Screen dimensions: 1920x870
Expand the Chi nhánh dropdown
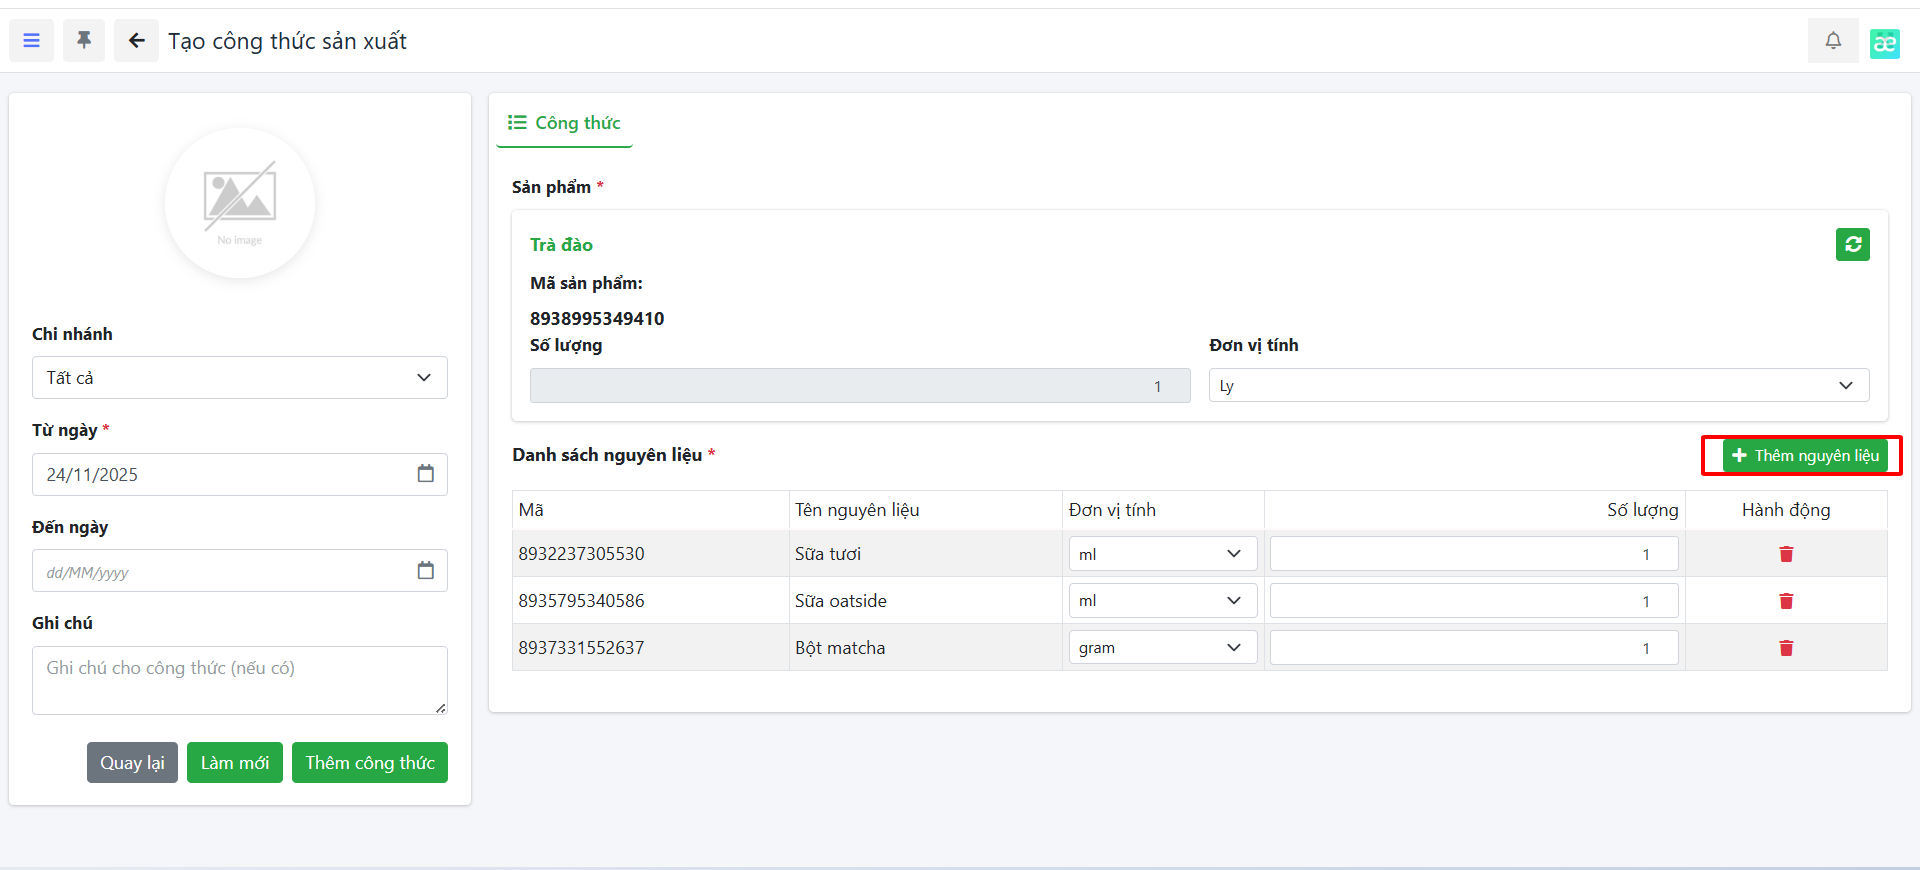pos(239,378)
